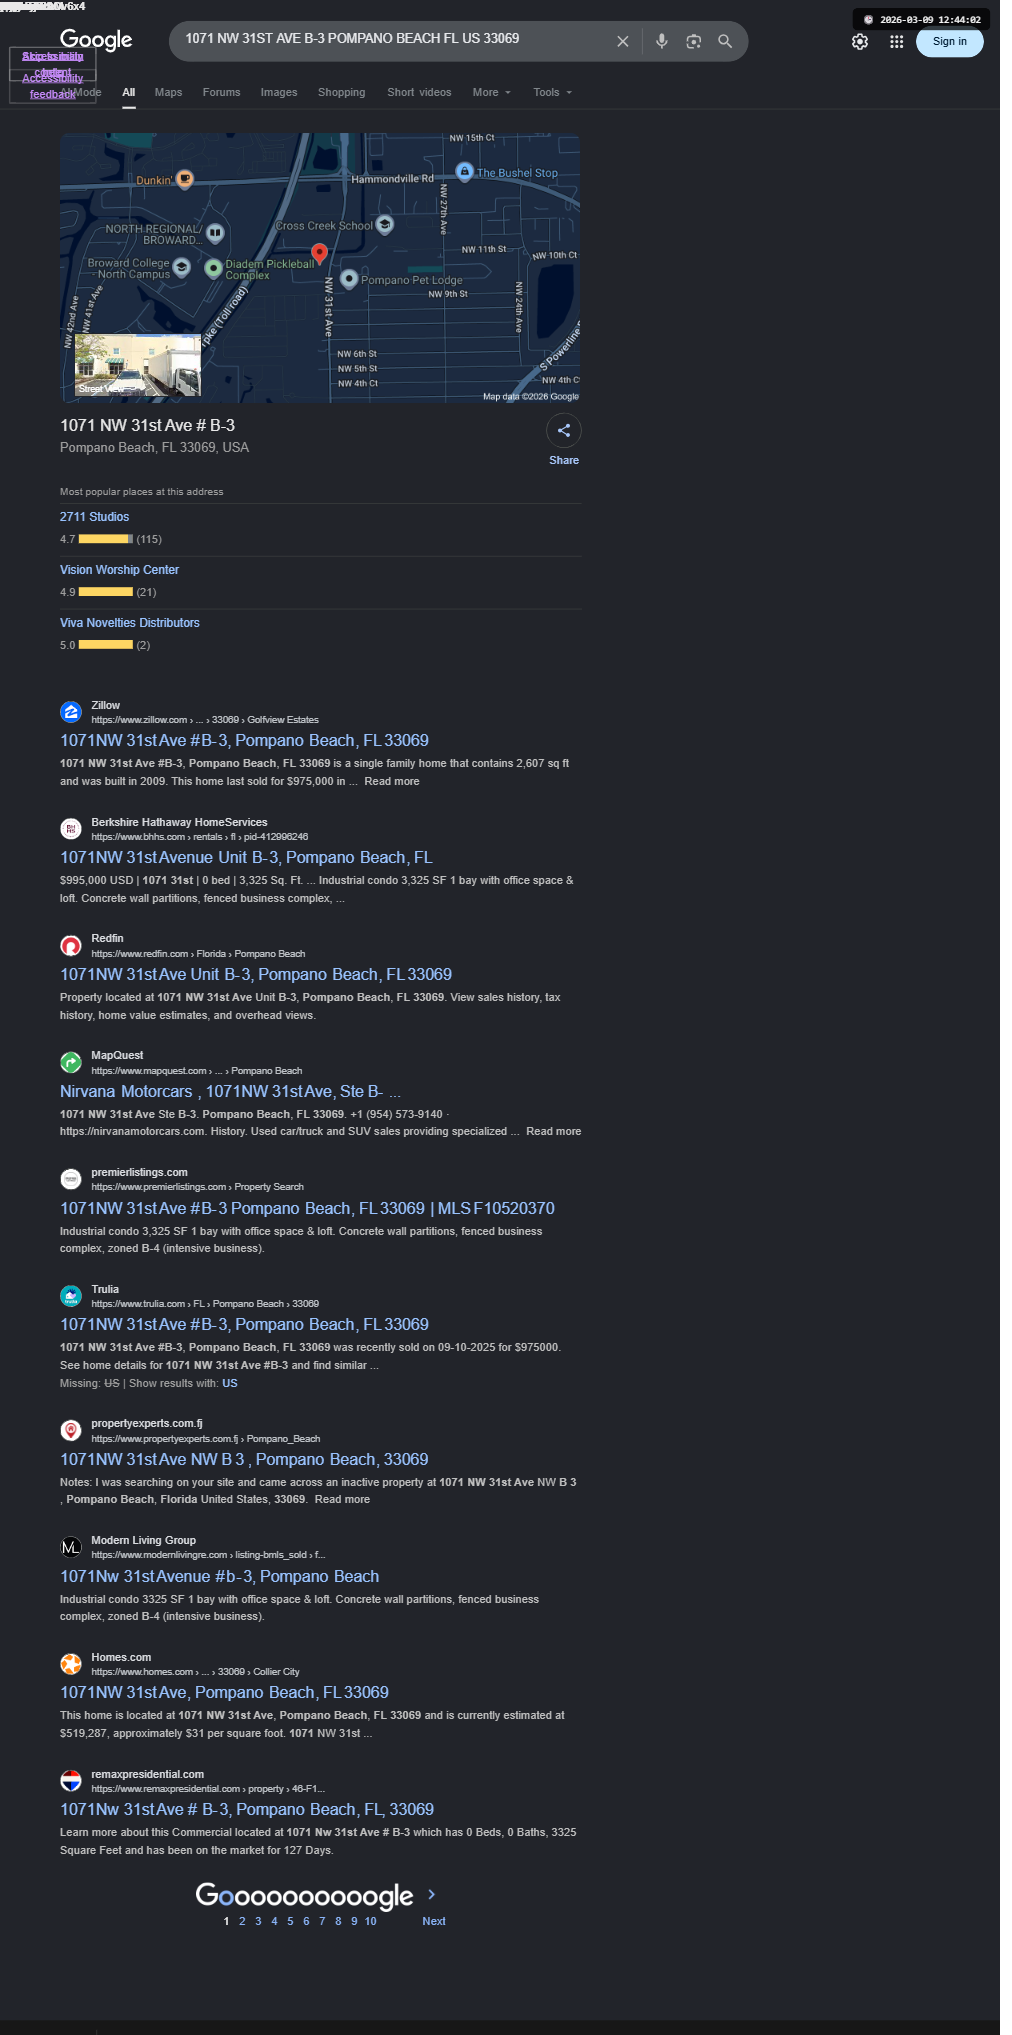Select the red map pin marker

(x=319, y=254)
